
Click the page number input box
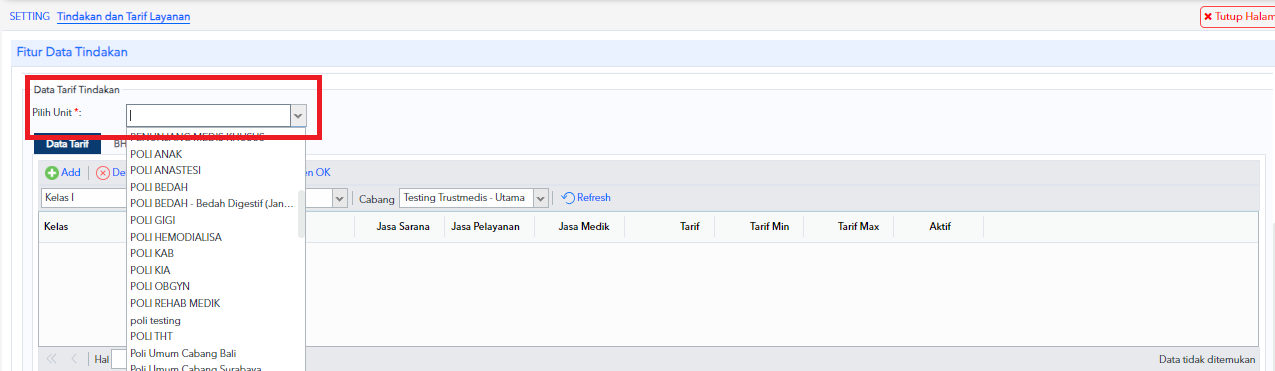tap(119, 359)
